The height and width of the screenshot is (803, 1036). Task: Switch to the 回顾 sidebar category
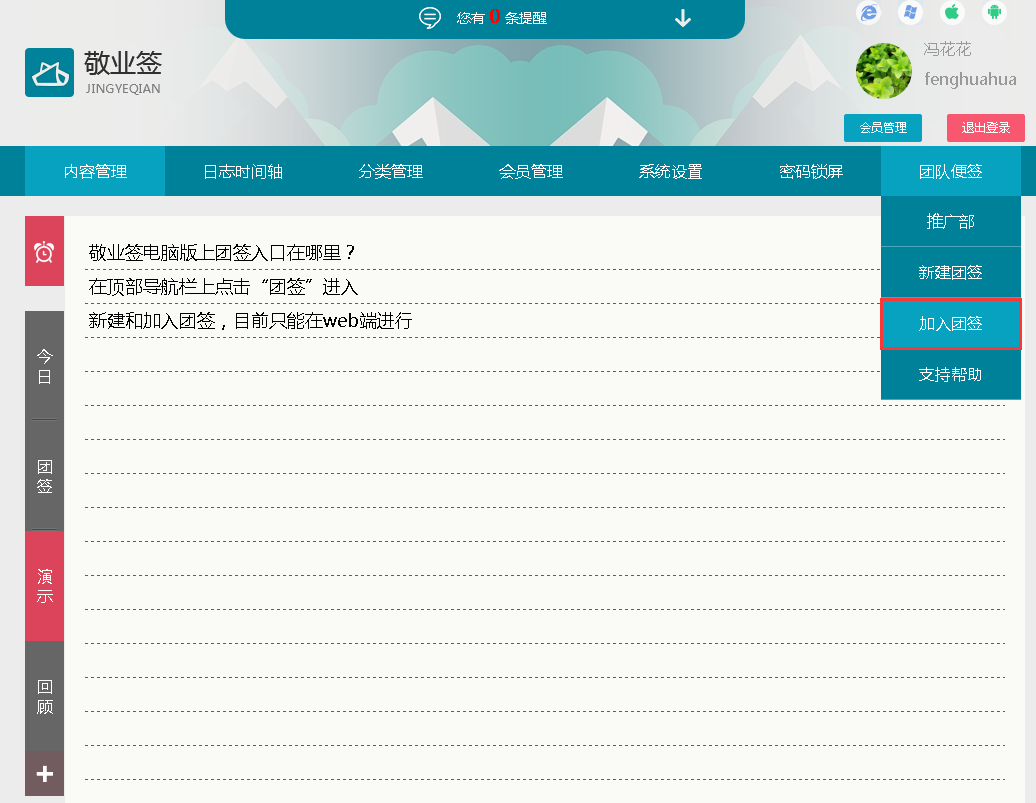44,696
